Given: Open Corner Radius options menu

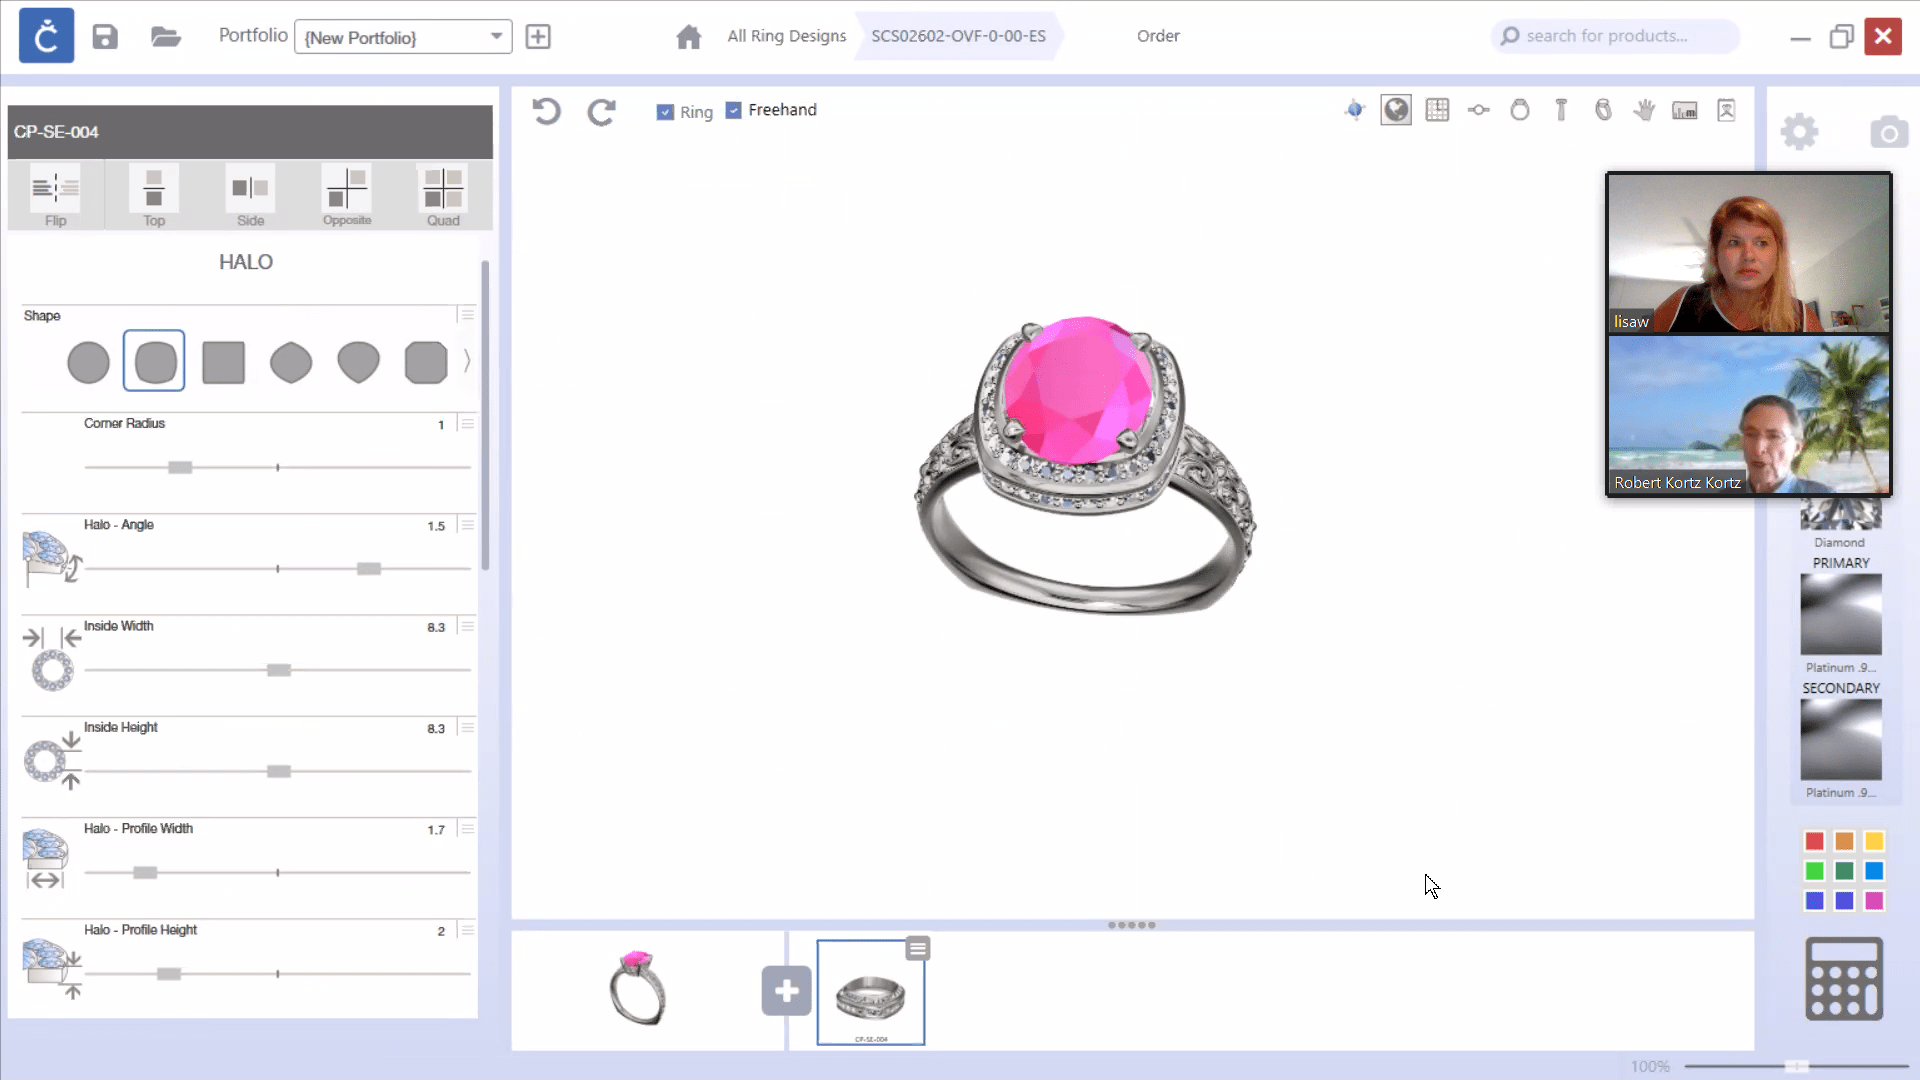Looking at the screenshot, I should coord(467,424).
